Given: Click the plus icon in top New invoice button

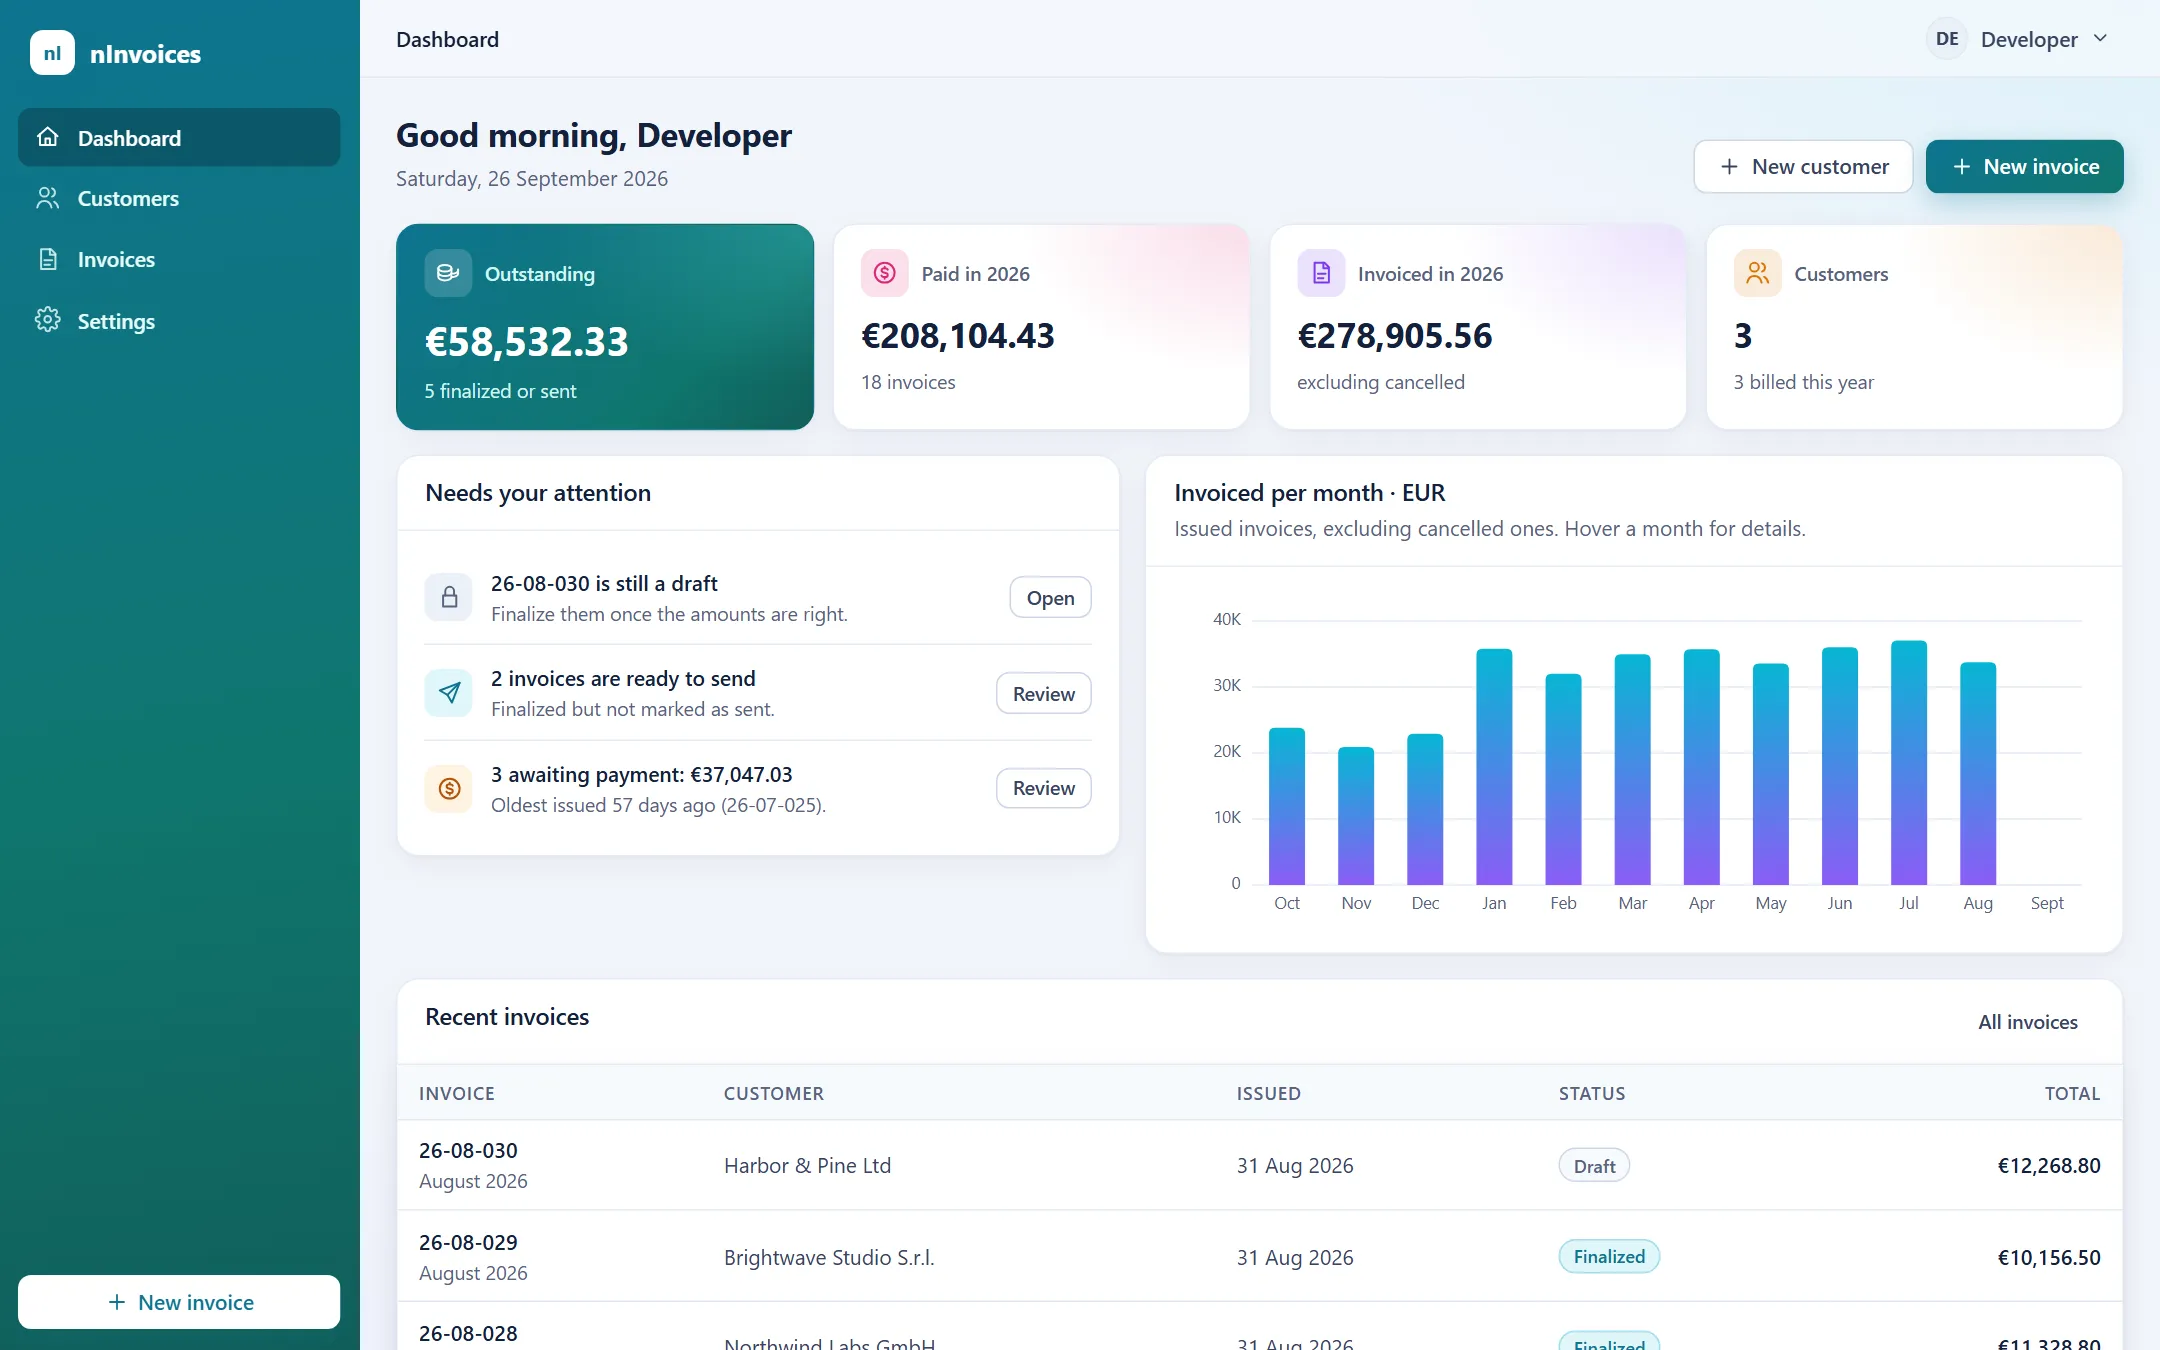Looking at the screenshot, I should click(1962, 166).
